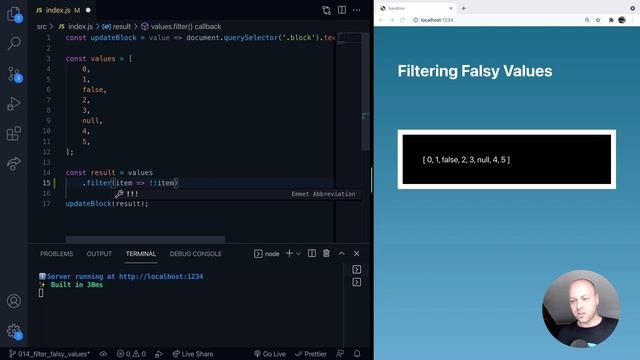Open the Extensions view
Viewport: 640px width, 360px height.
(x=14, y=133)
